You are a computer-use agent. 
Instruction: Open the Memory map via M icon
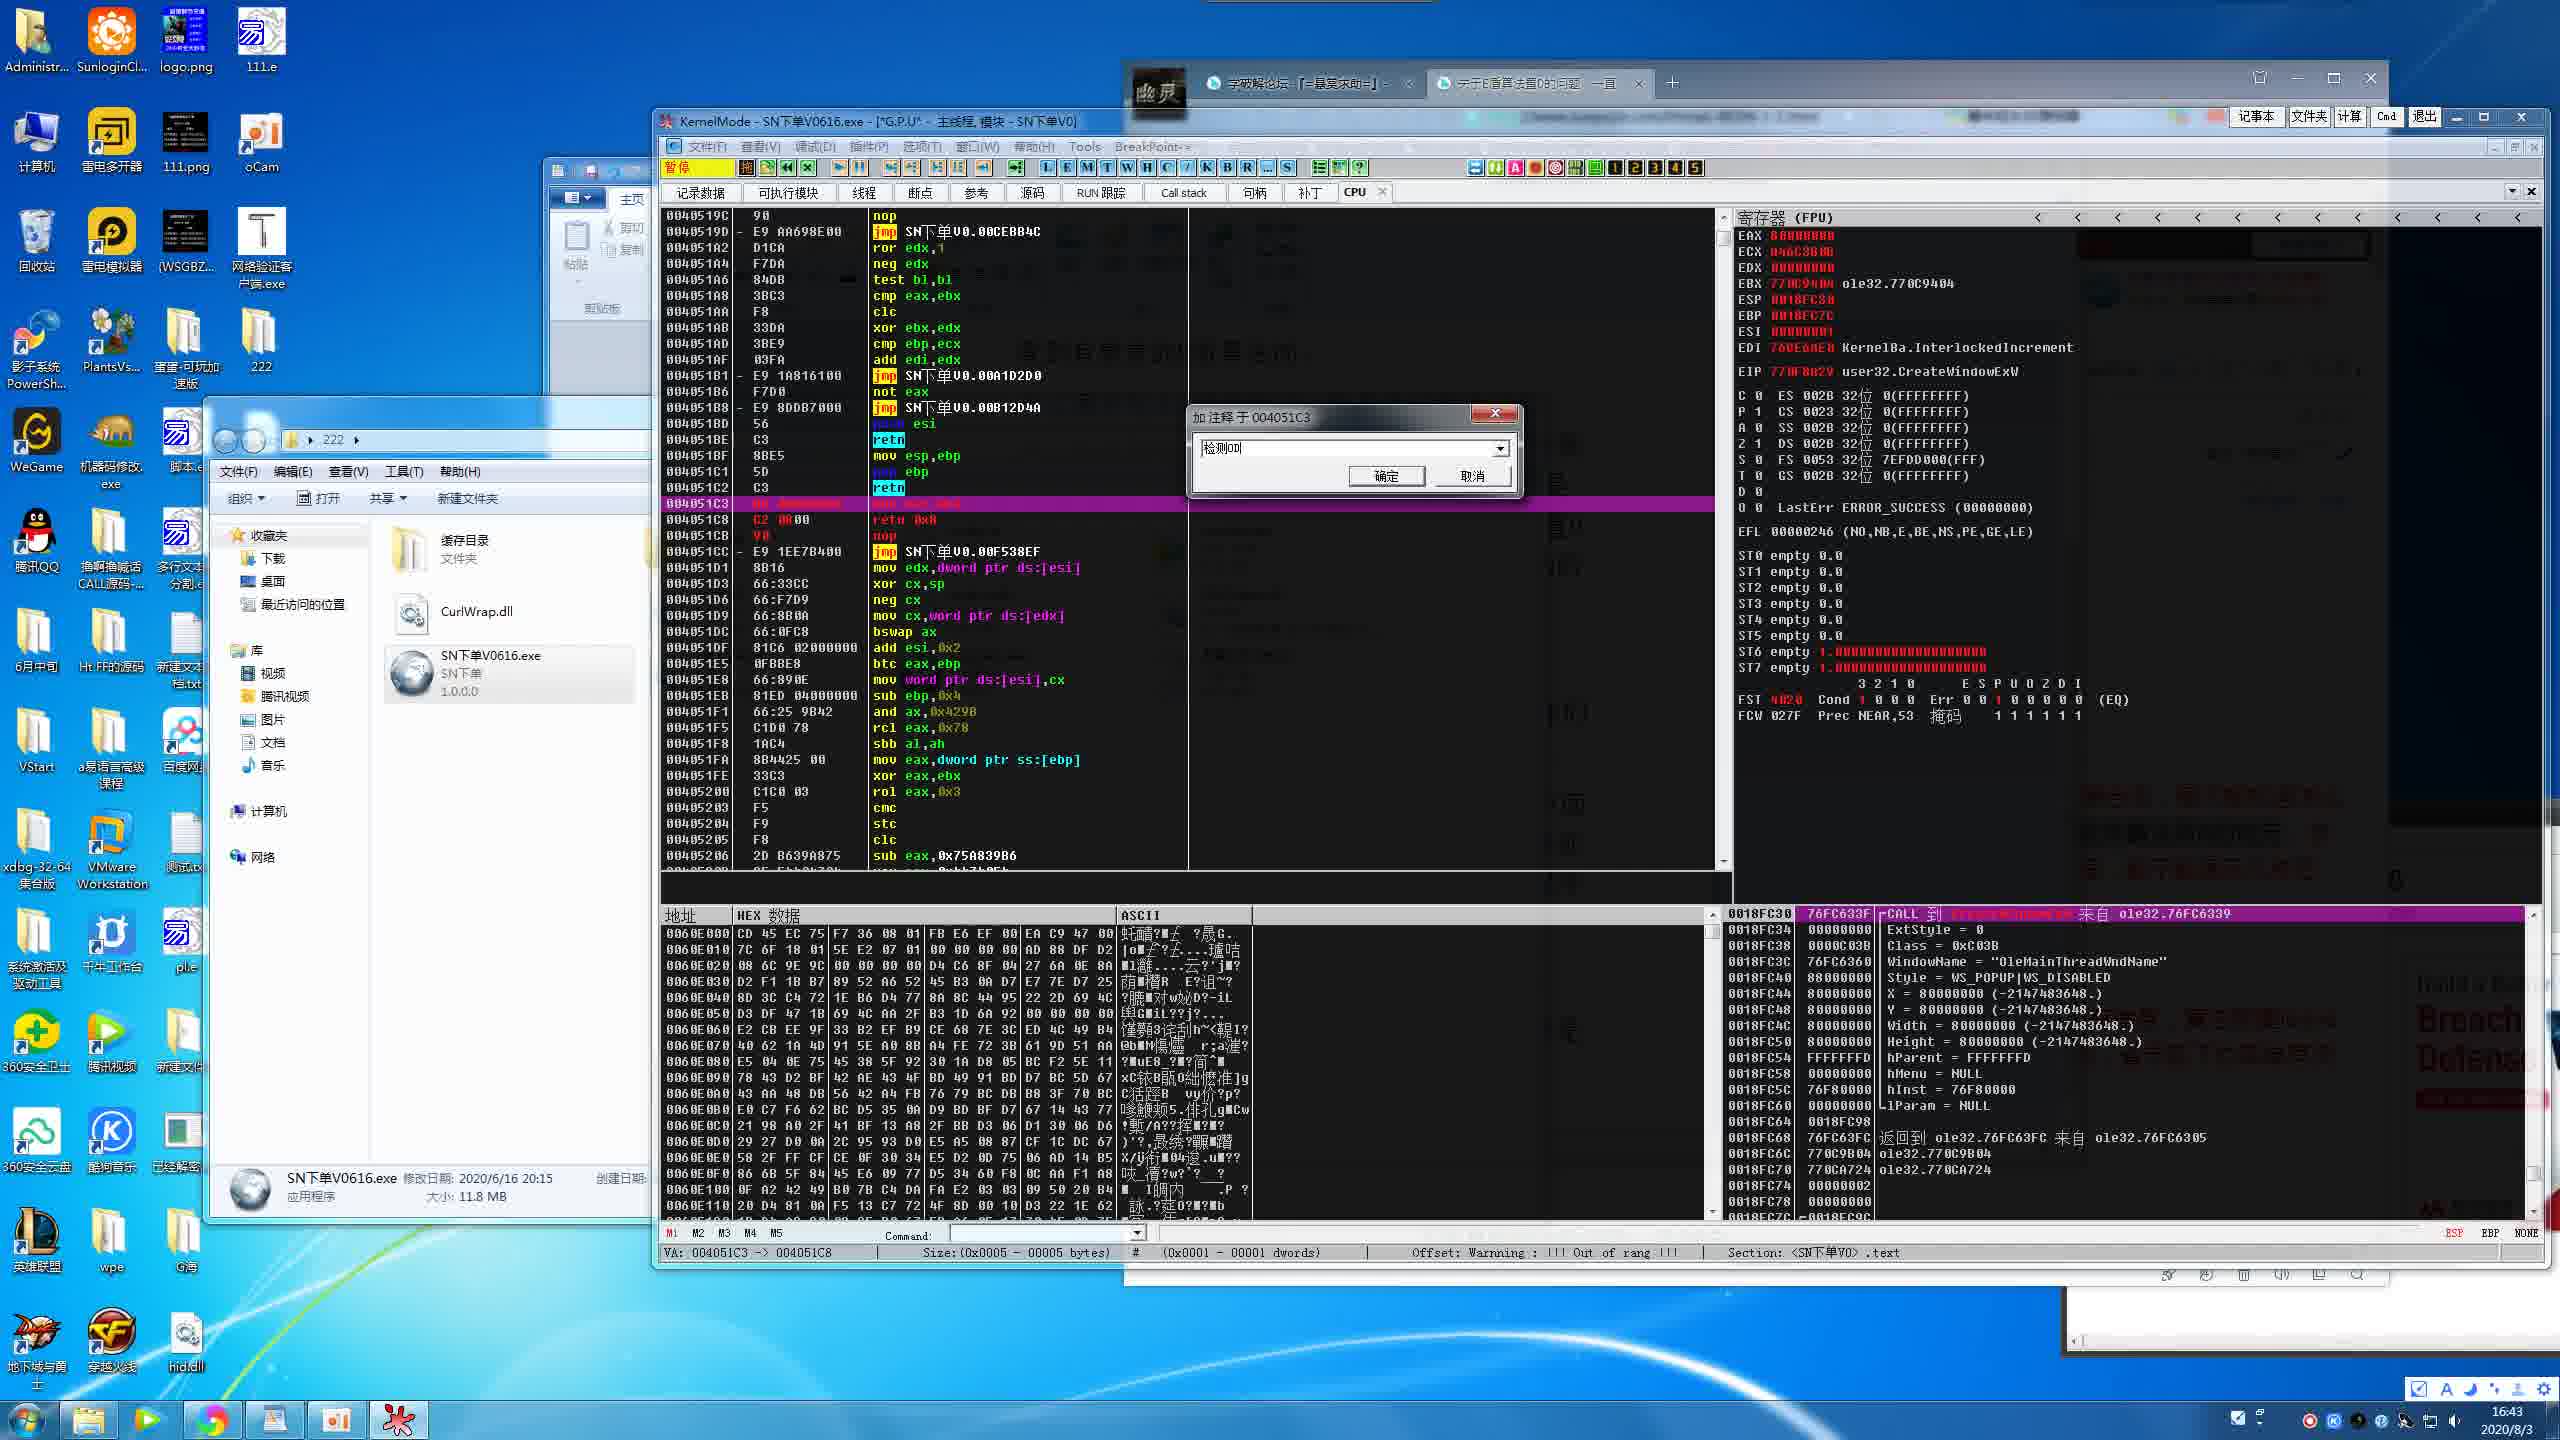(x=1087, y=168)
